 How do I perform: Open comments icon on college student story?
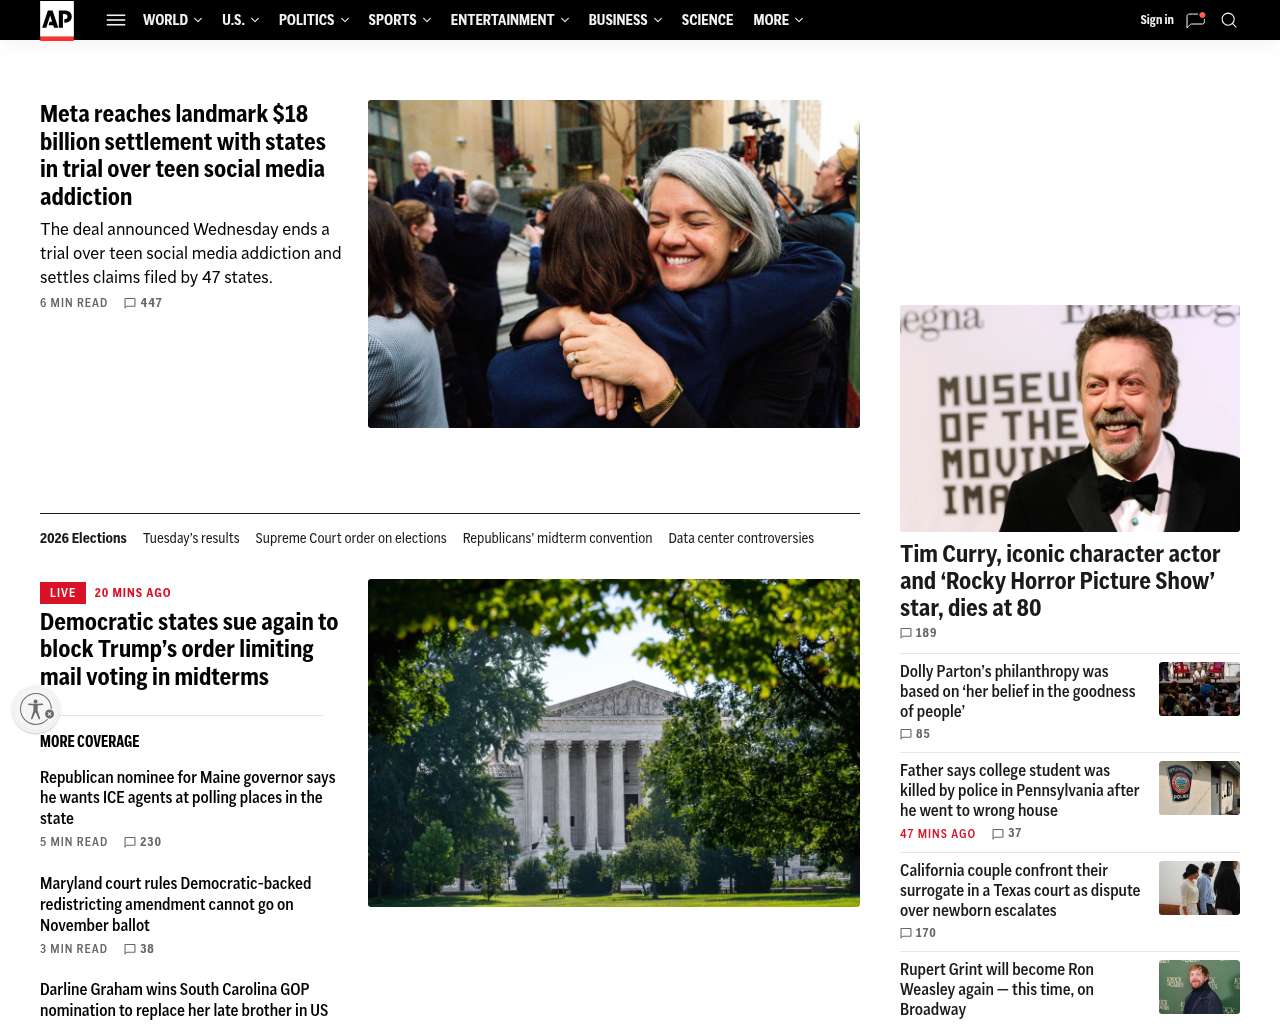click(998, 833)
